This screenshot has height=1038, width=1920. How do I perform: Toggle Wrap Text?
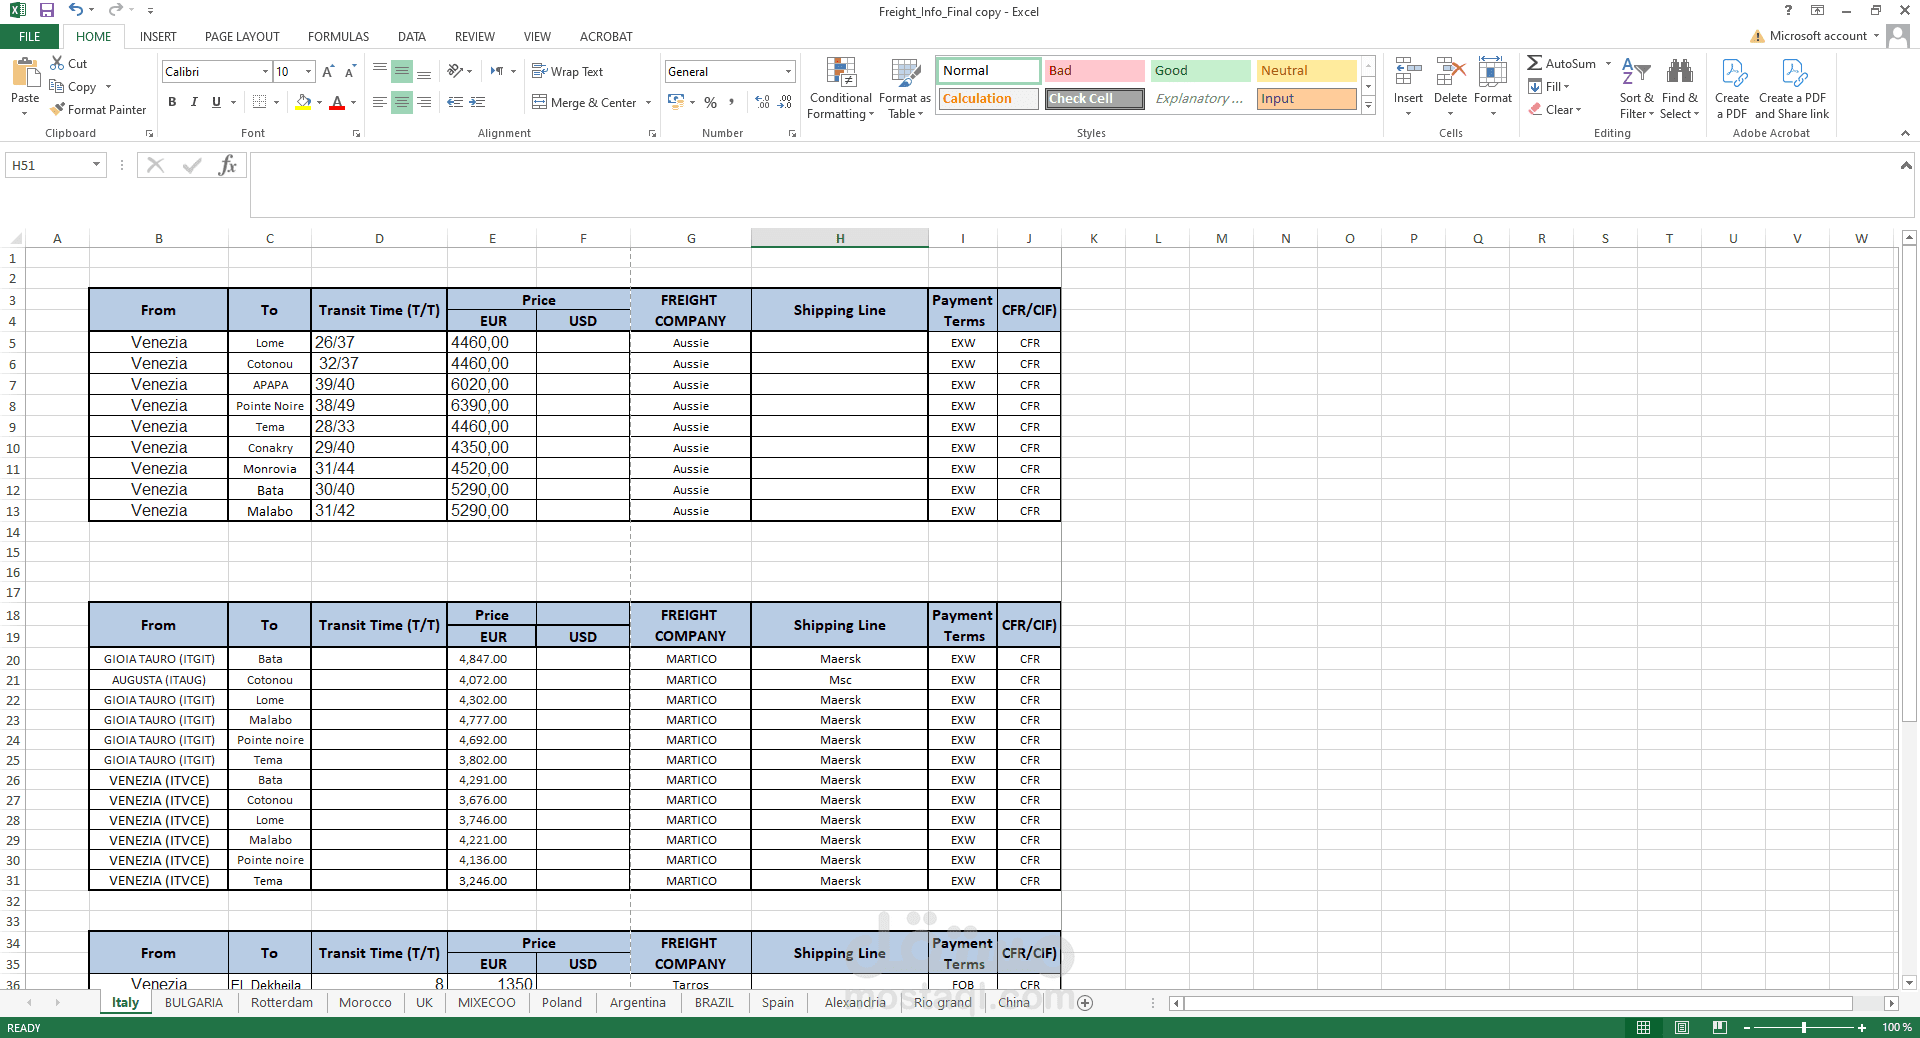[568, 71]
